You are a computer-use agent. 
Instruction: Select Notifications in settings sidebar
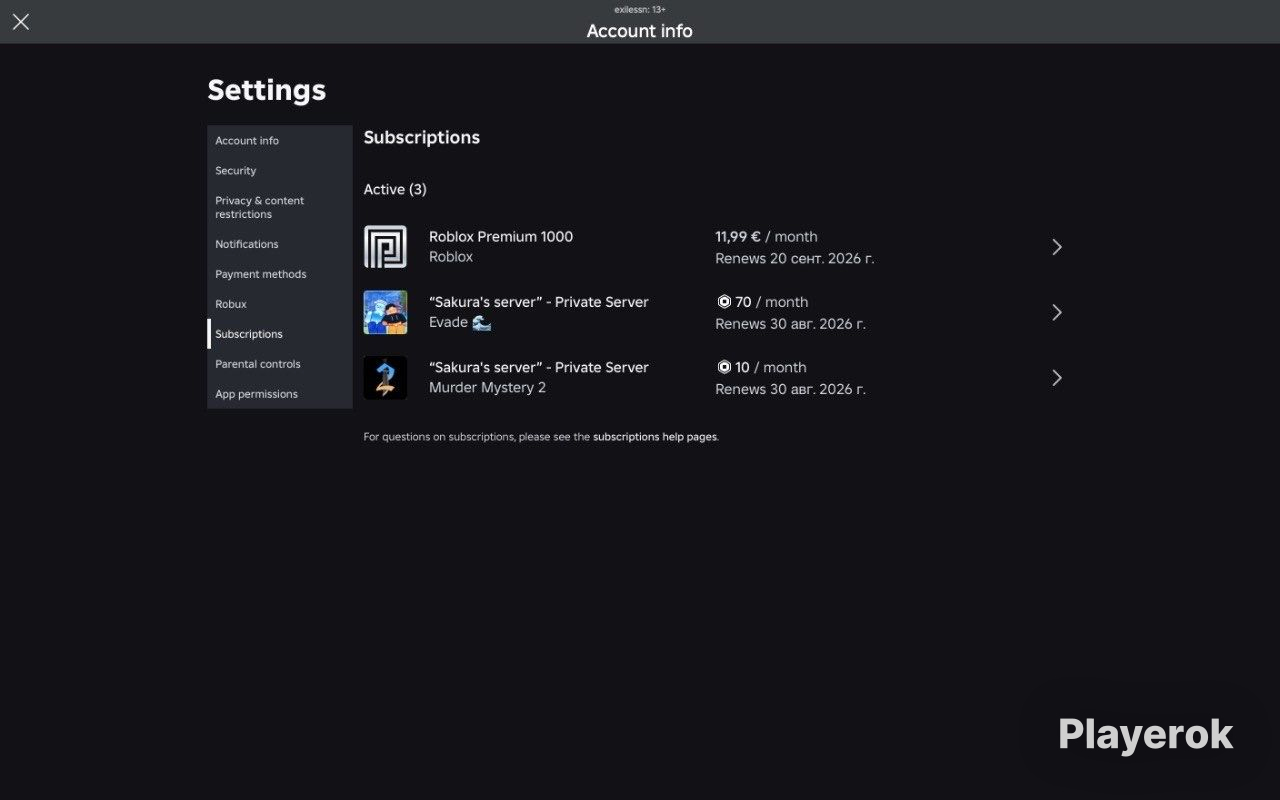point(280,244)
